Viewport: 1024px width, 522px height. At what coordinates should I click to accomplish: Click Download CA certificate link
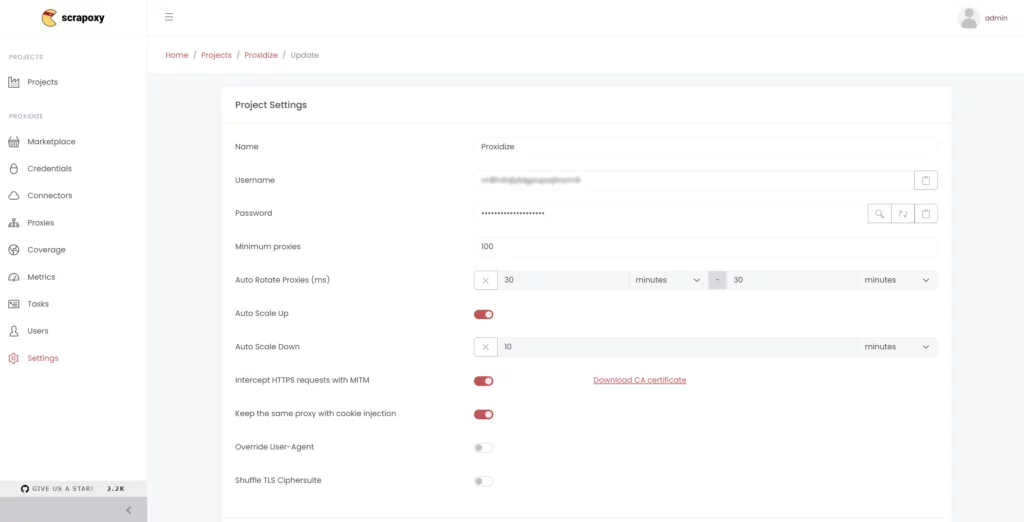pyautogui.click(x=639, y=380)
